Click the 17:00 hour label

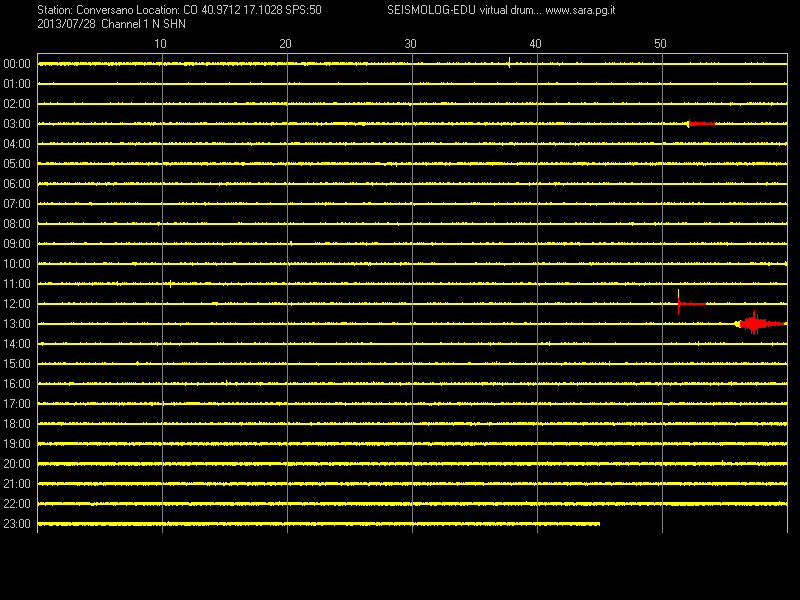pyautogui.click(x=17, y=404)
